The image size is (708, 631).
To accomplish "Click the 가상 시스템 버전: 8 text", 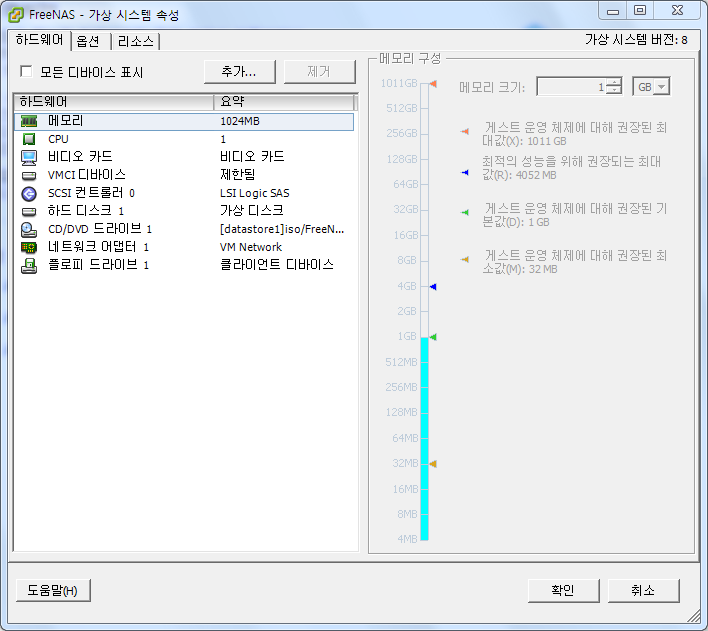I will 636,40.
